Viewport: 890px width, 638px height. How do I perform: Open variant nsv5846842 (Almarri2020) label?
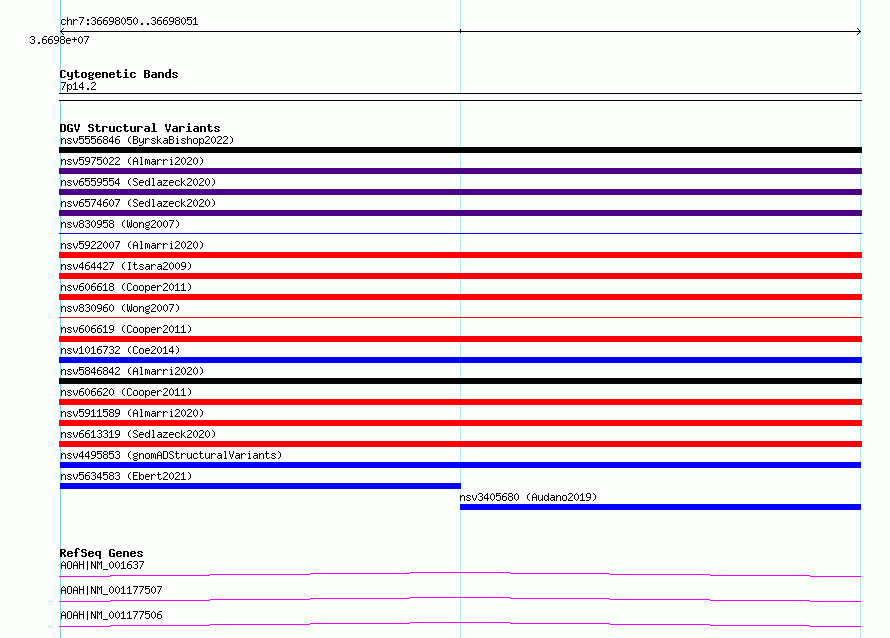(x=132, y=371)
